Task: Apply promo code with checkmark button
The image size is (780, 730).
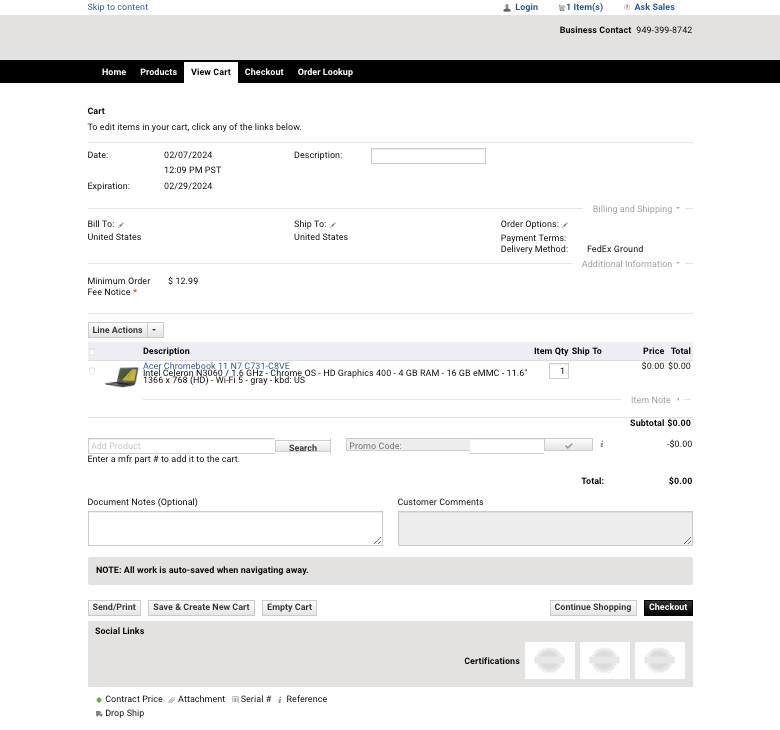Action: pos(570,446)
